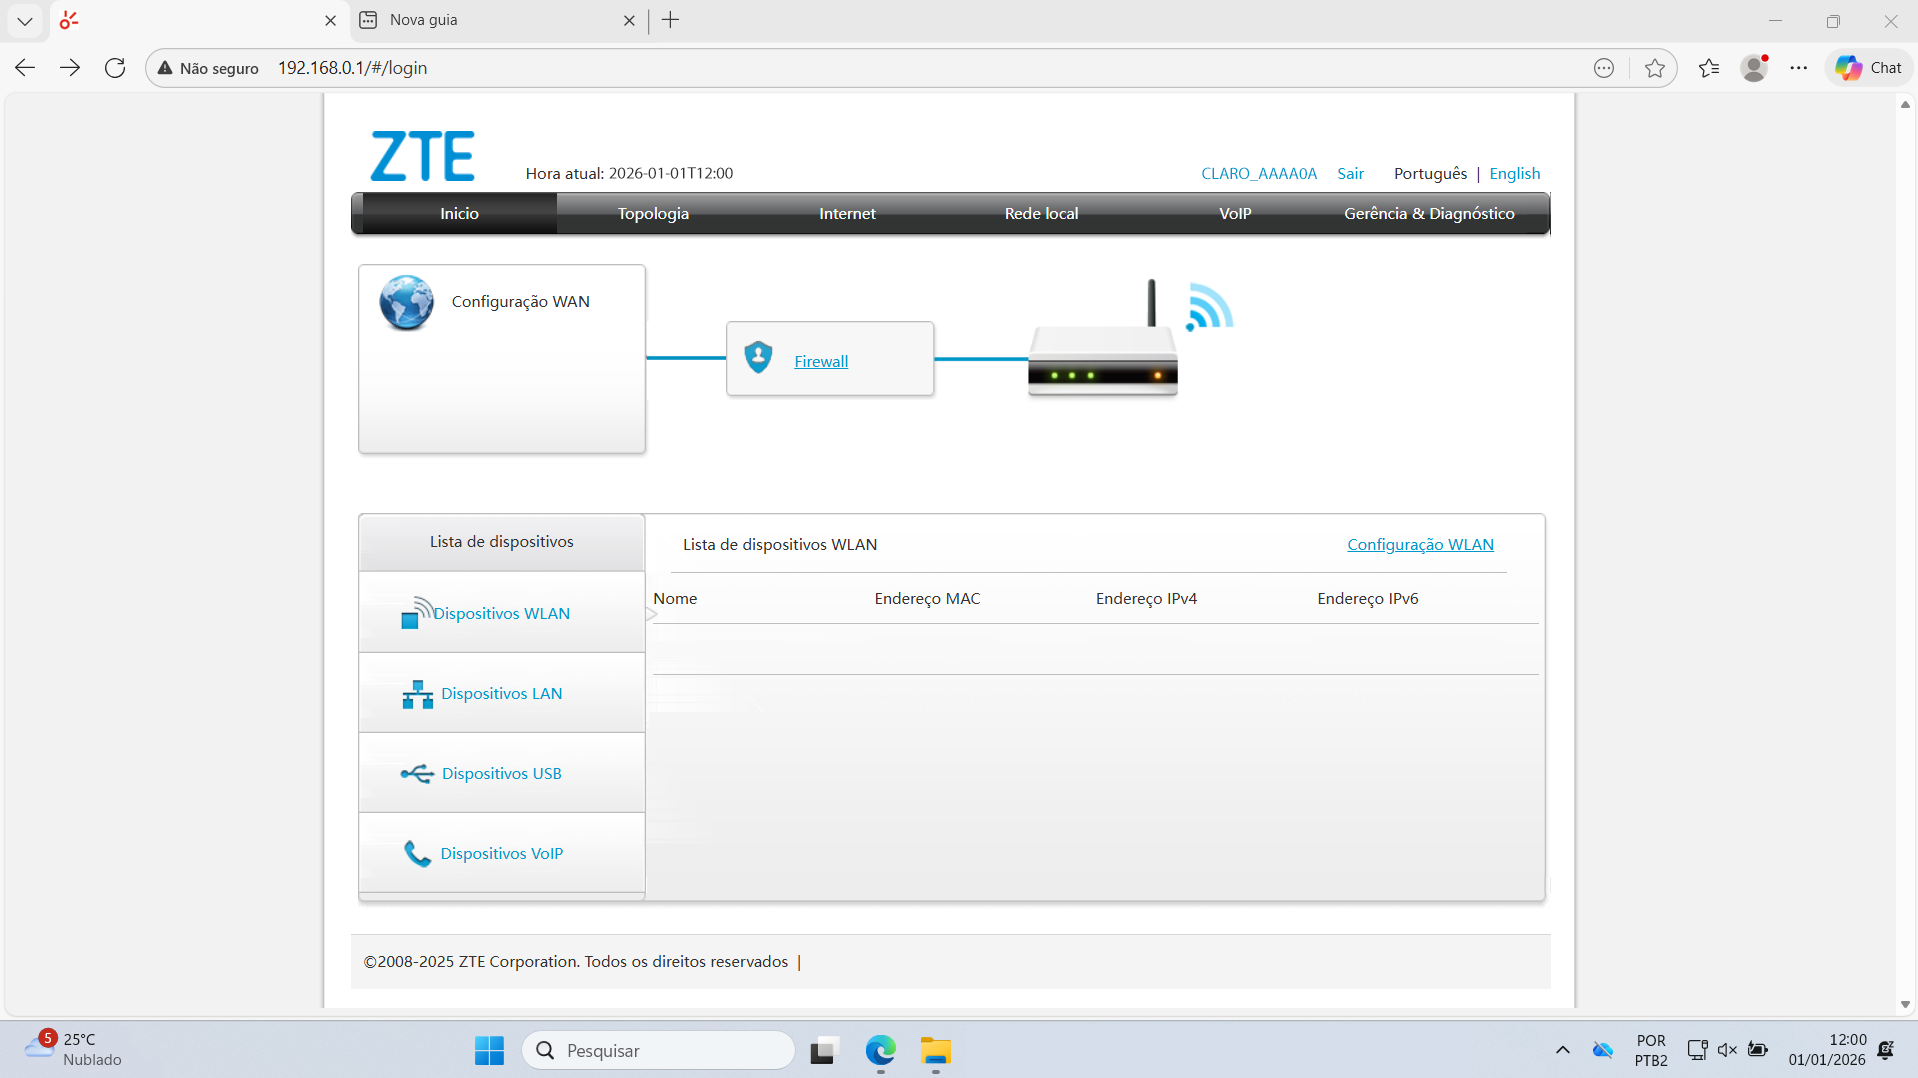Open Copilot Chat in the browser toolbar
The width and height of the screenshot is (1918, 1078).
pos(1866,67)
